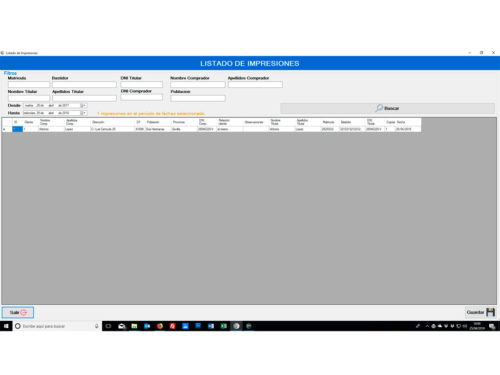Sort by the Fecha column header
Screen dimensions: 500x375
coord(408,122)
